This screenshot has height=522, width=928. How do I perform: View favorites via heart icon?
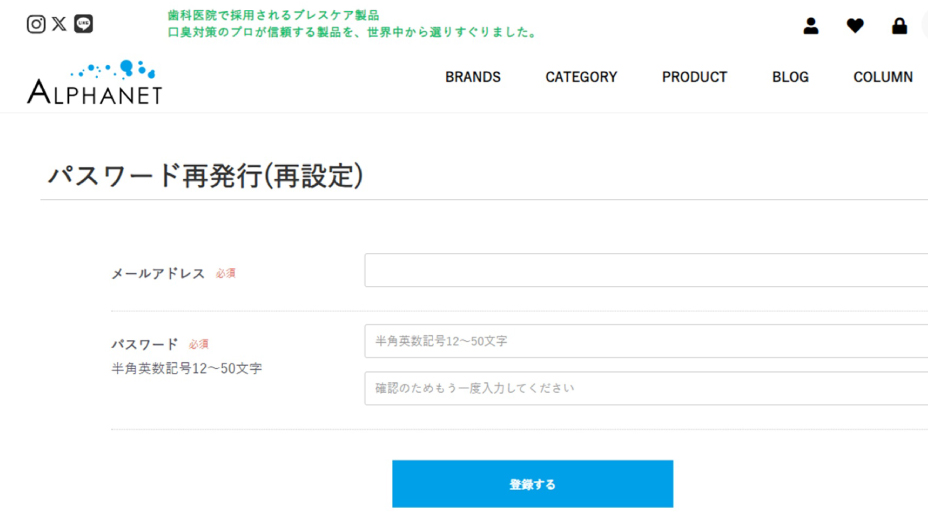point(855,26)
